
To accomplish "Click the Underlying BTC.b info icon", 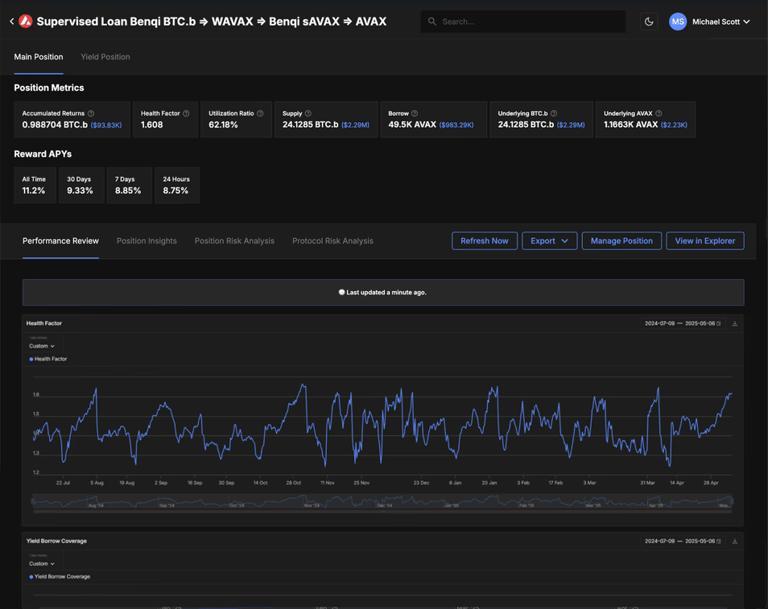I will 554,114.
